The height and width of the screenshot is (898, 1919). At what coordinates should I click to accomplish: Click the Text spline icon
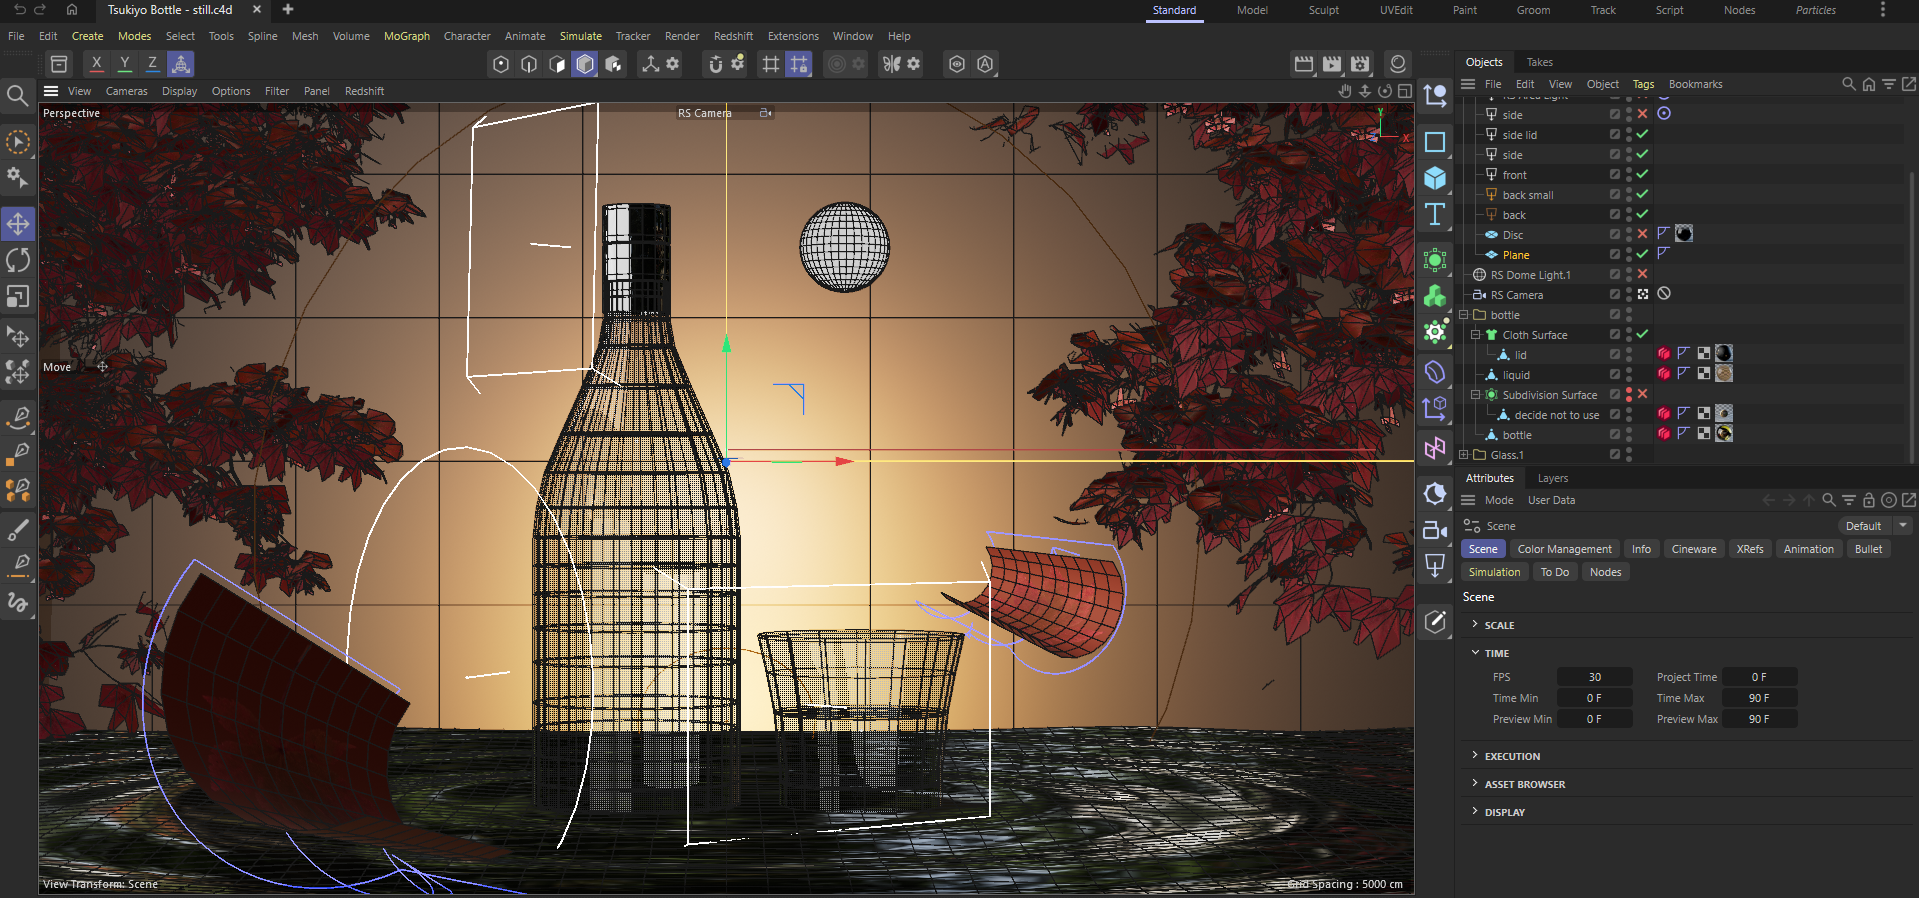coord(1435,214)
